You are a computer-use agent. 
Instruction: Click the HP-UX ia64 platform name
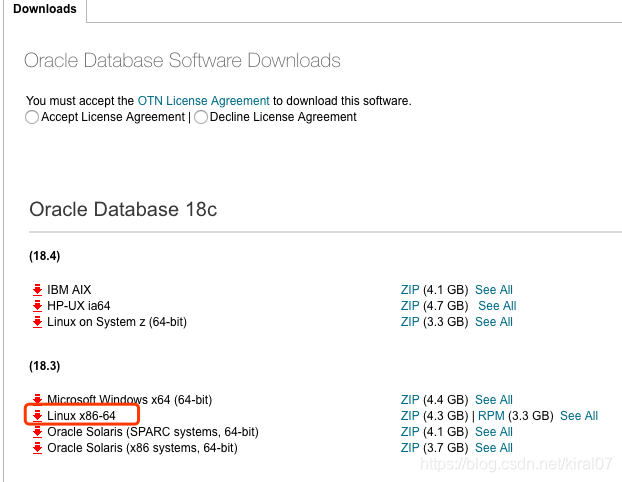pos(79,306)
